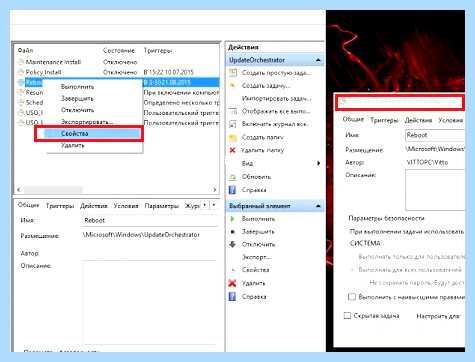This screenshot has height=362, width=475.
Task: Click the icon of the Sched… task row
Action: (21, 102)
